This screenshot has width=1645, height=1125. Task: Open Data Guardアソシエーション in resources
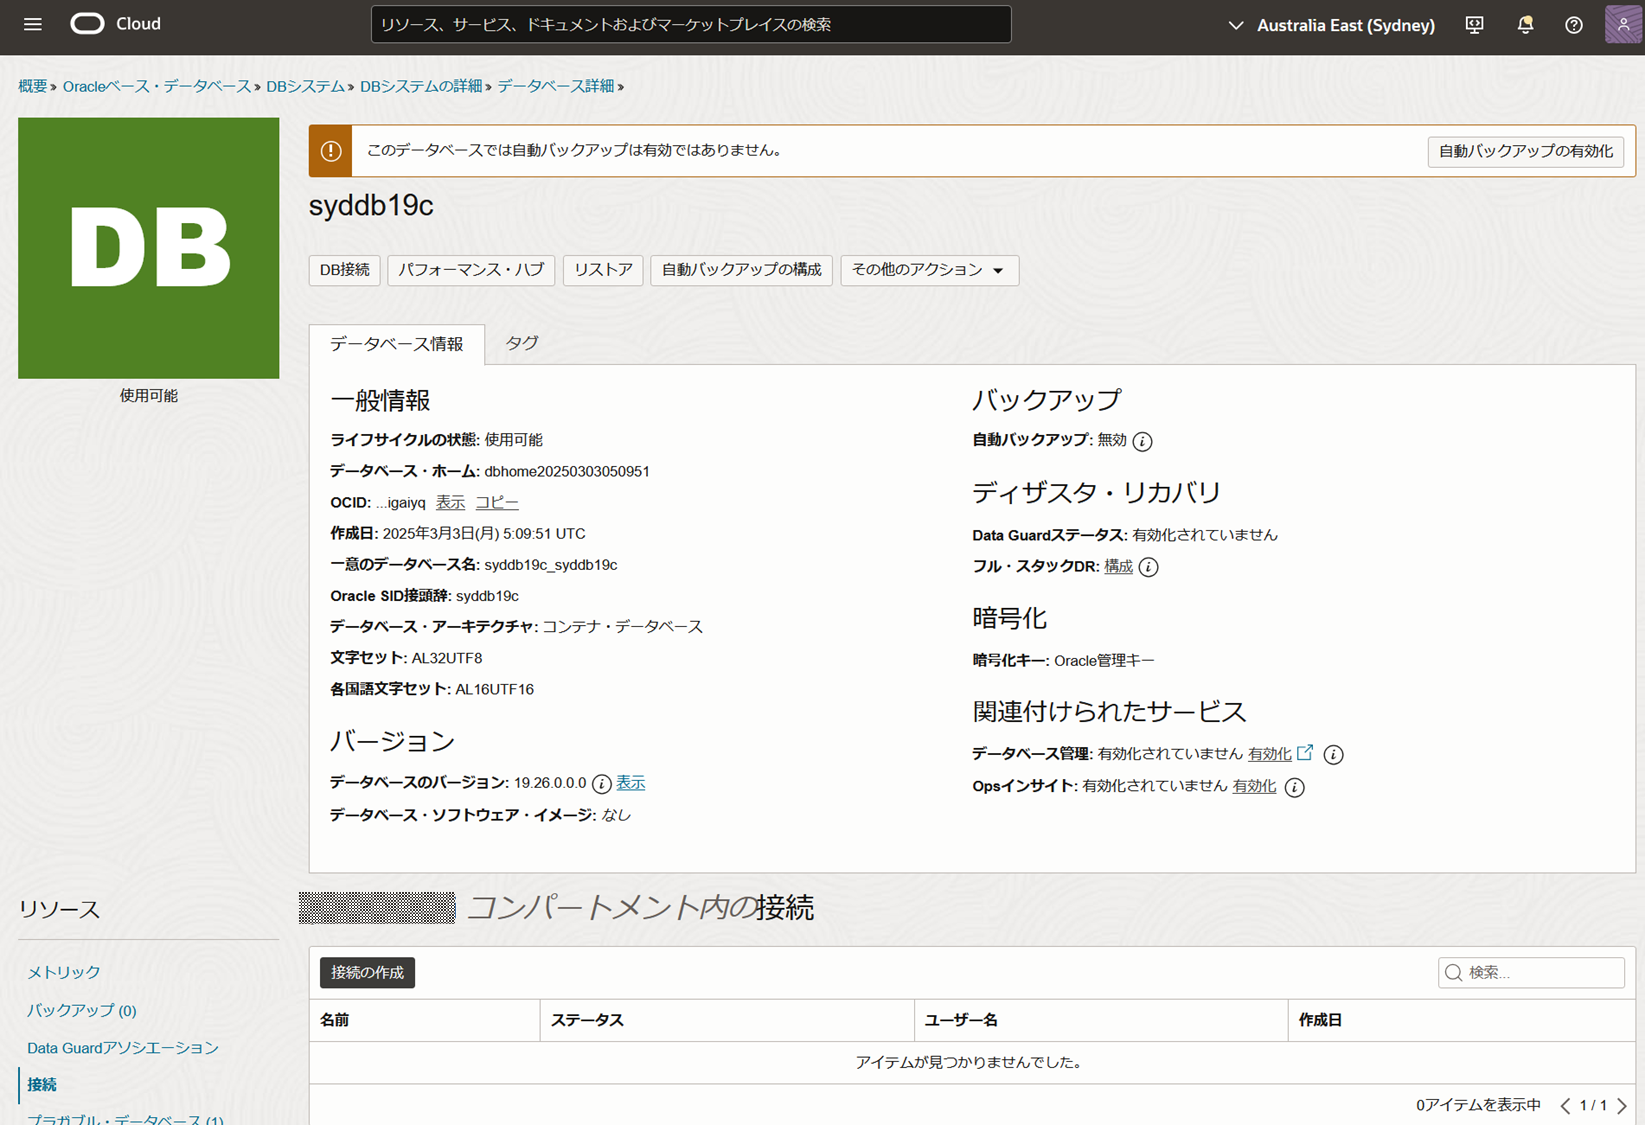click(123, 1047)
